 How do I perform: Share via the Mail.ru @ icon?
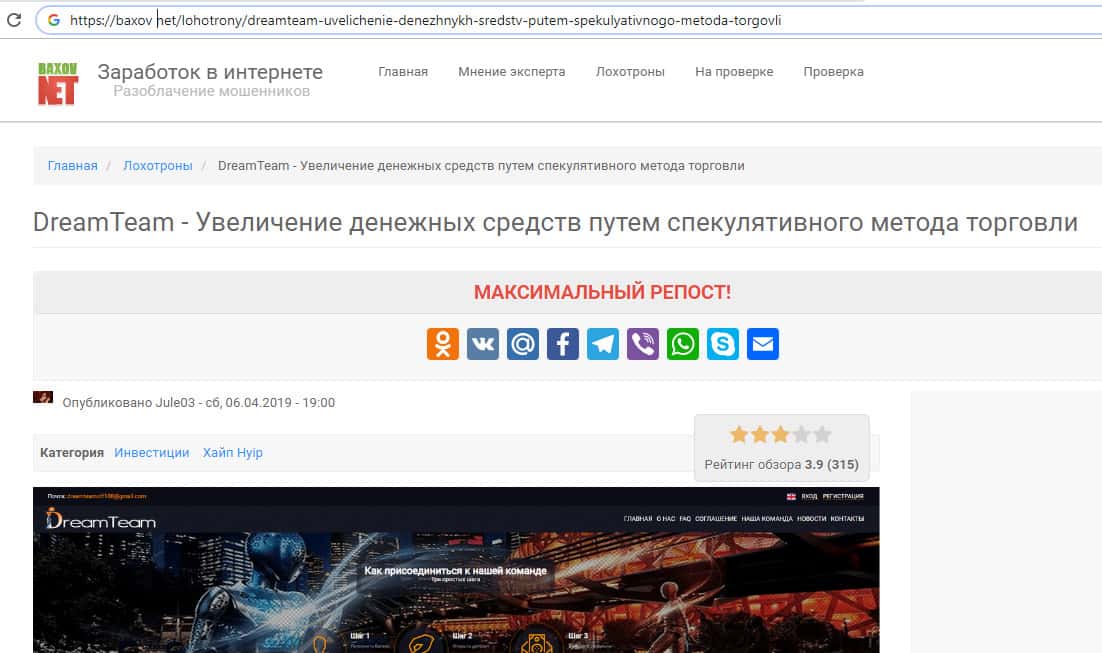click(x=523, y=344)
